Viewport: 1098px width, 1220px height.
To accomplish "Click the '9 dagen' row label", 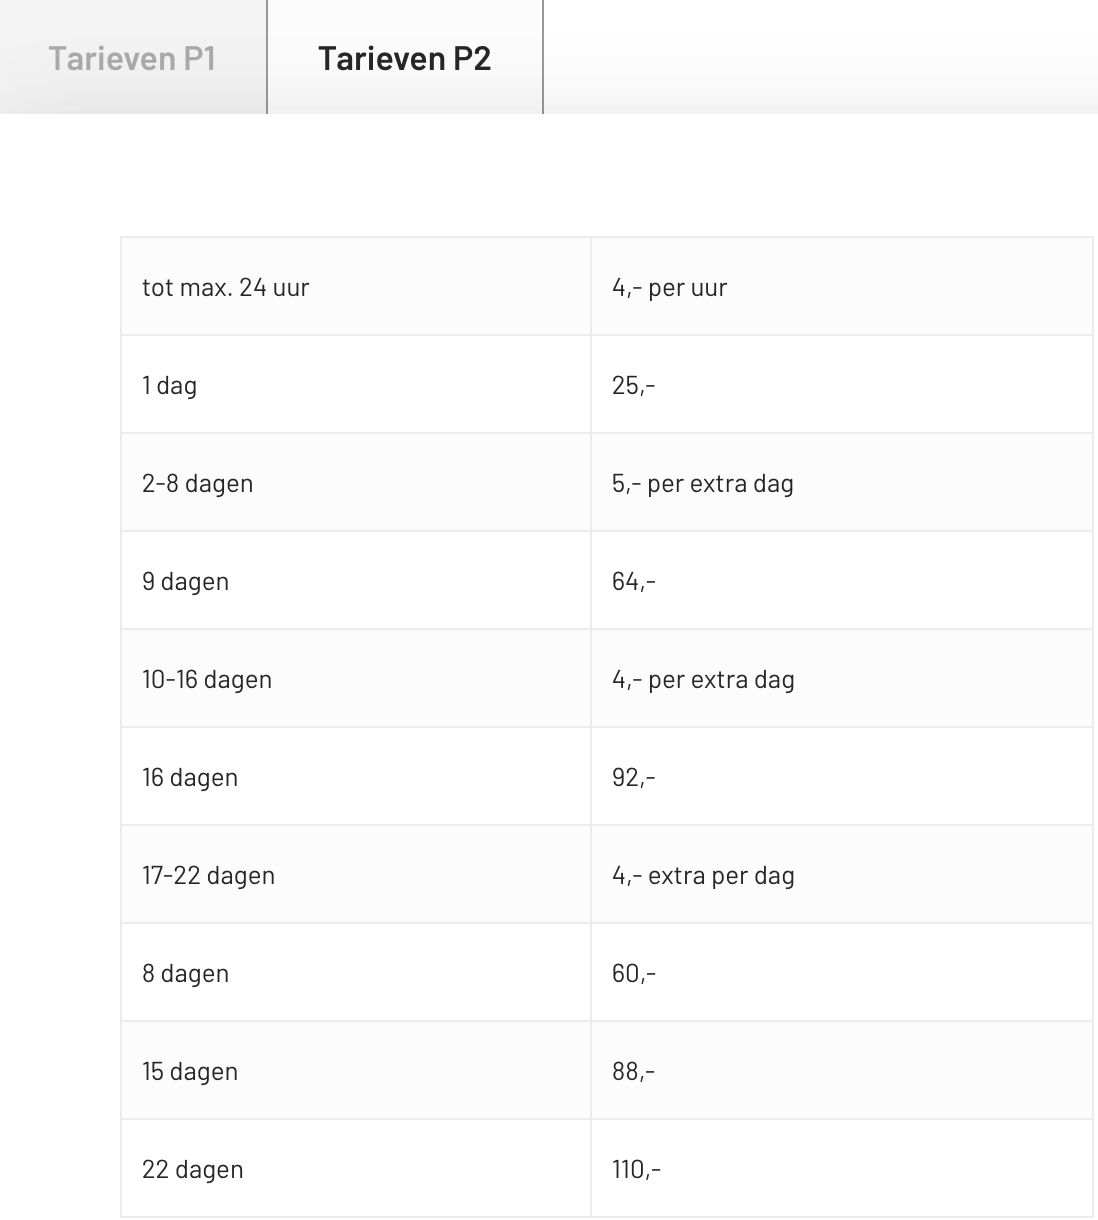I will (356, 581).
